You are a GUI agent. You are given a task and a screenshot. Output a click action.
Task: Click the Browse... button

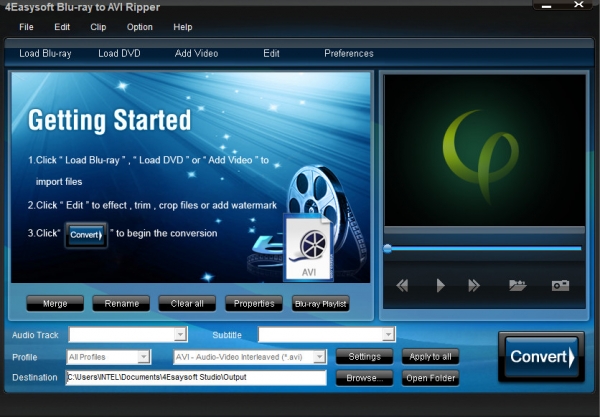(x=364, y=378)
